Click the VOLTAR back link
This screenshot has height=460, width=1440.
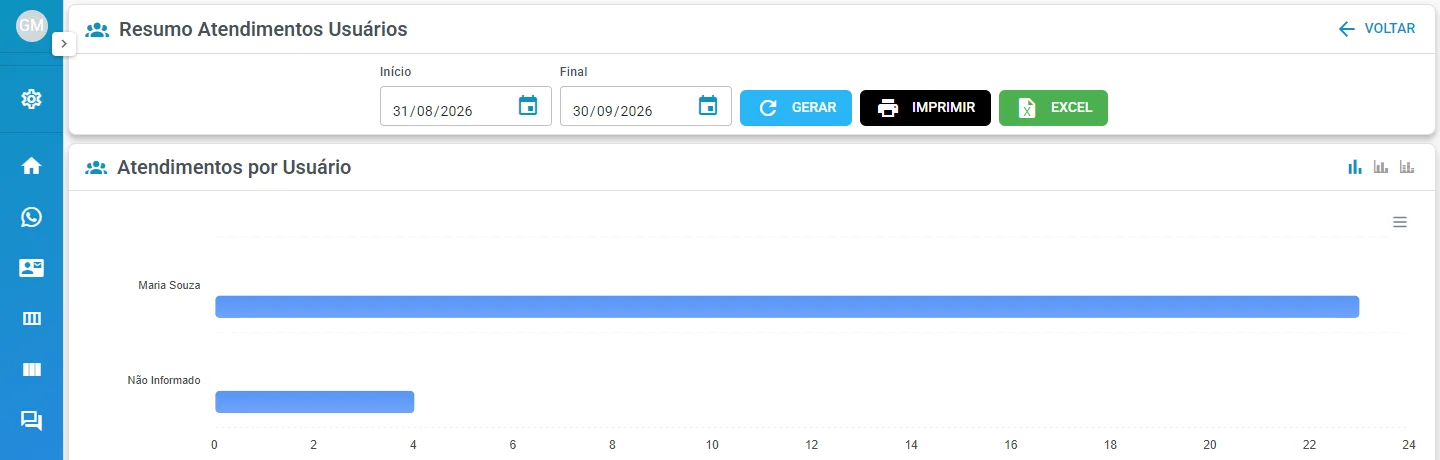pos(1377,28)
